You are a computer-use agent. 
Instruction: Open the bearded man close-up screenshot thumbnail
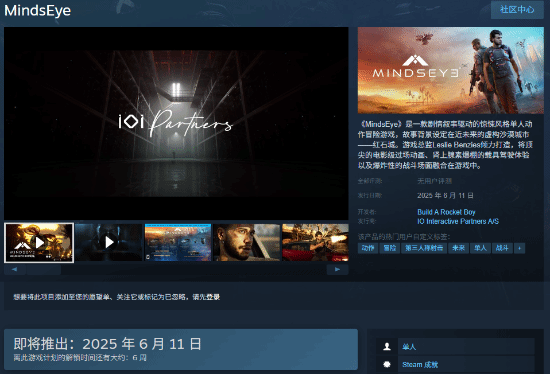pyautogui.click(x=247, y=242)
